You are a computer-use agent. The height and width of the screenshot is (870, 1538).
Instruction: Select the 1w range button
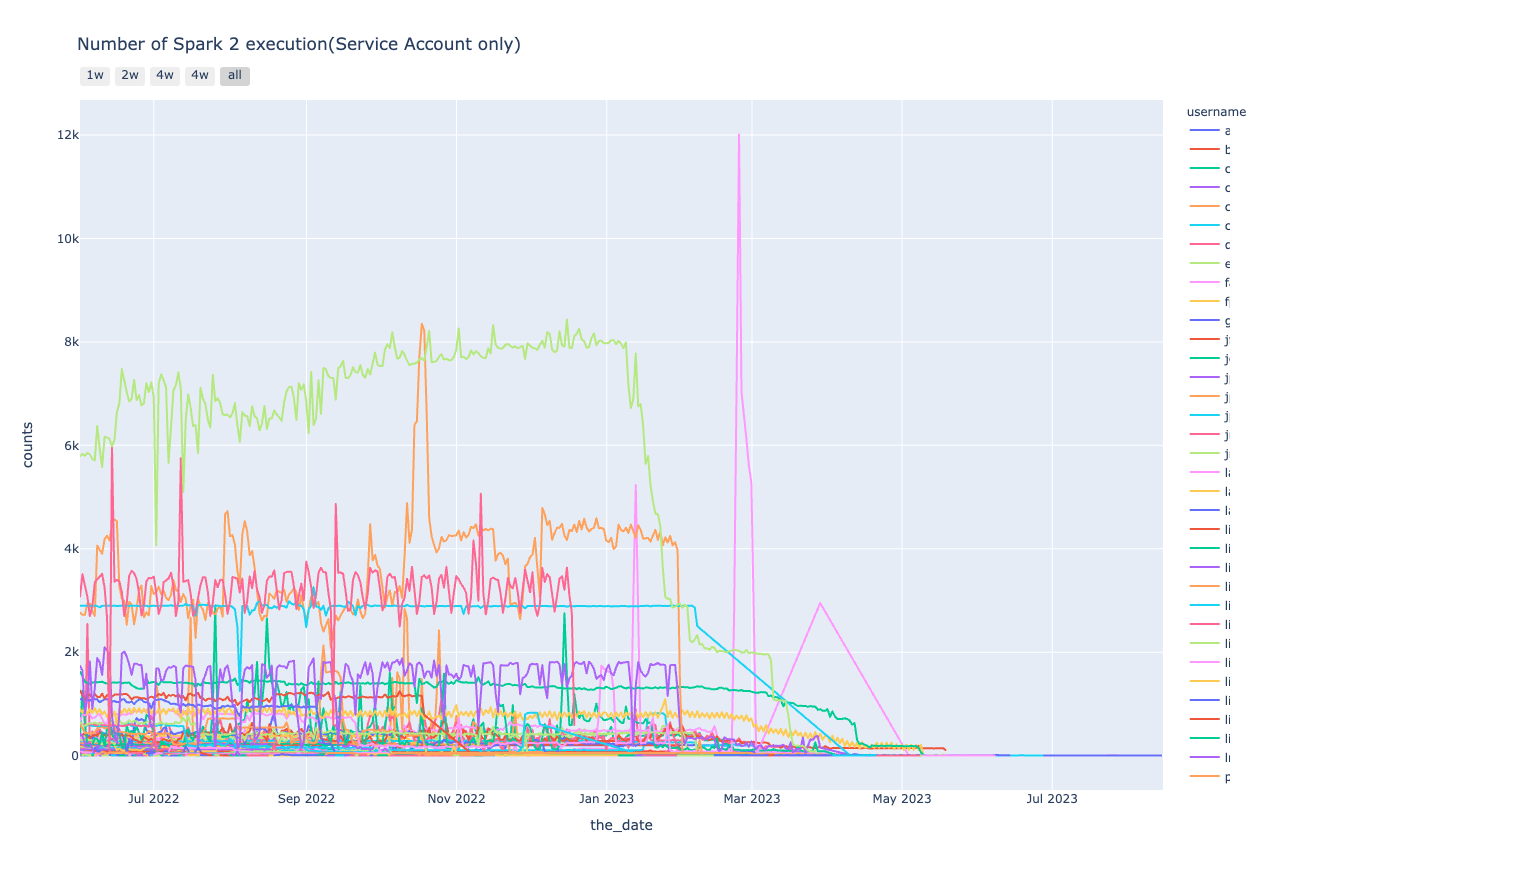[95, 76]
